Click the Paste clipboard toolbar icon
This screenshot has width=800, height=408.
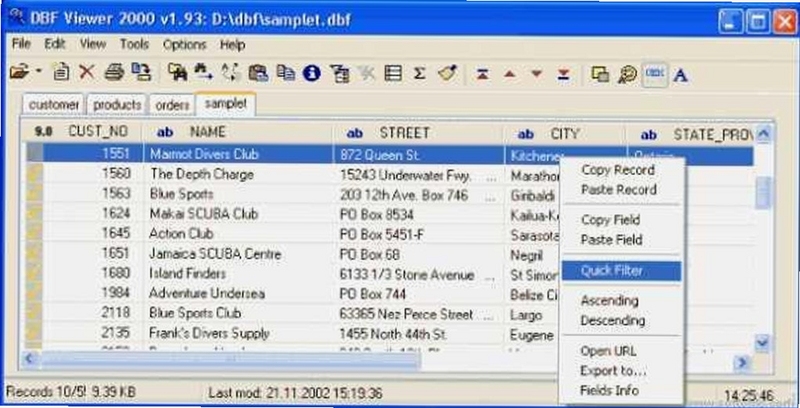pyautogui.click(x=259, y=73)
